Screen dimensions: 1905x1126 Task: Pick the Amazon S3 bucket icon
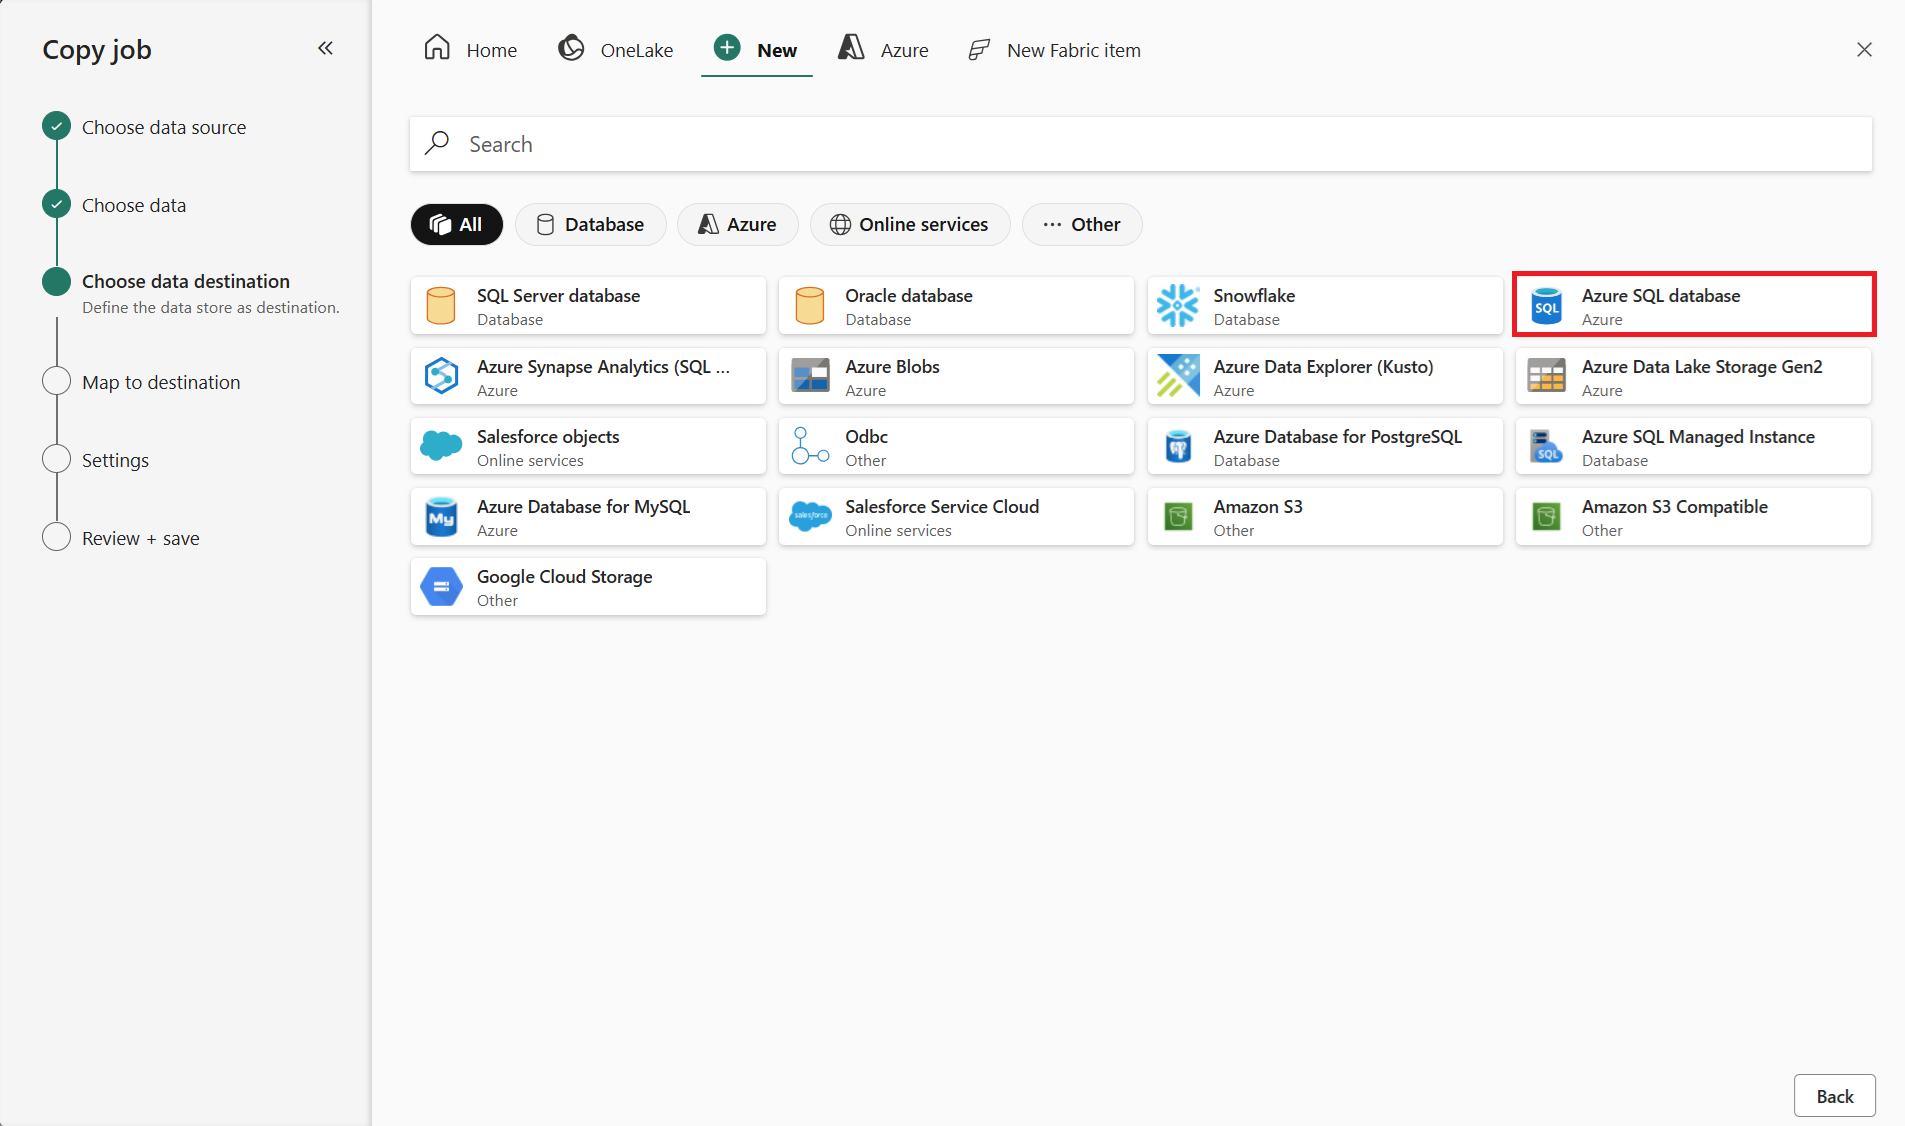click(x=1178, y=517)
